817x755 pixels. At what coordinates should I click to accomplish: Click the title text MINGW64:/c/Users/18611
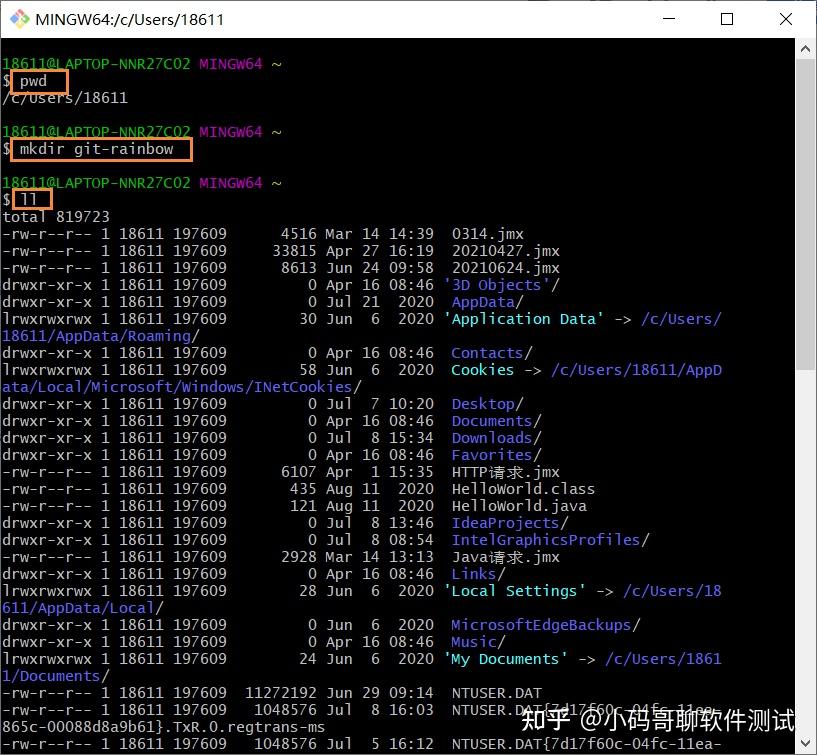[130, 20]
